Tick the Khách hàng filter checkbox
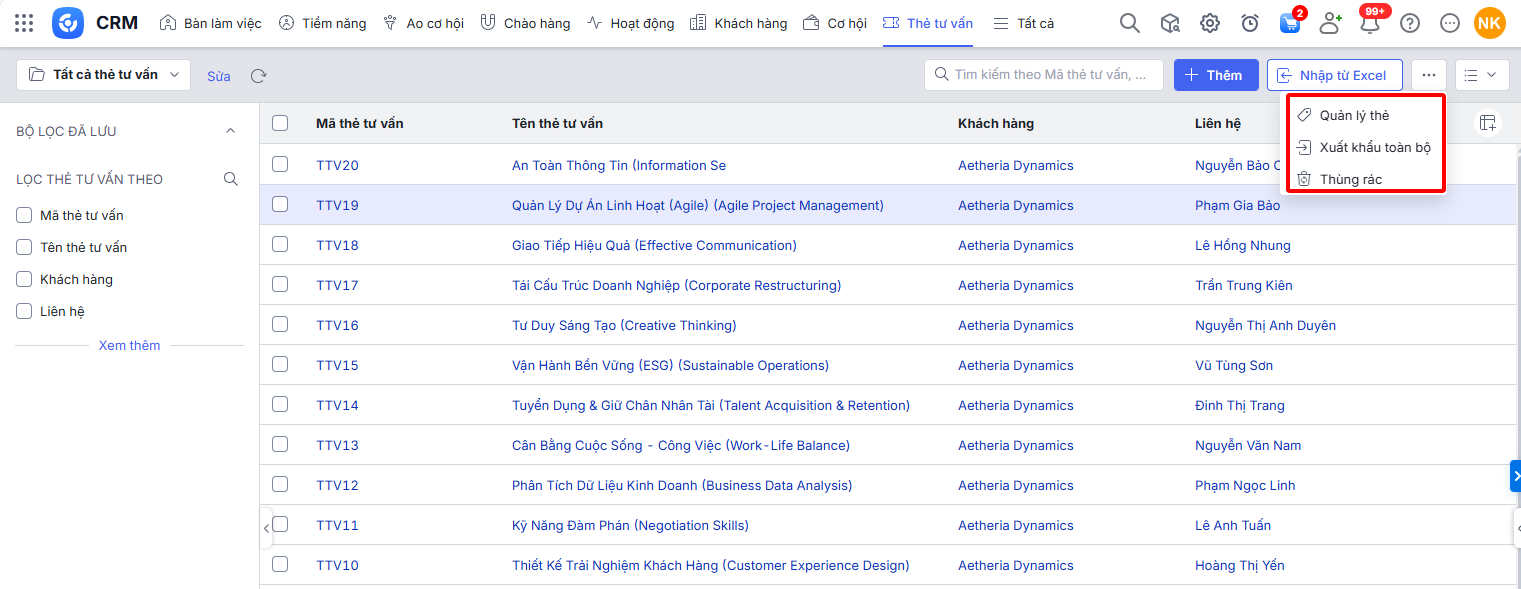The width and height of the screenshot is (1521, 589). [25, 279]
